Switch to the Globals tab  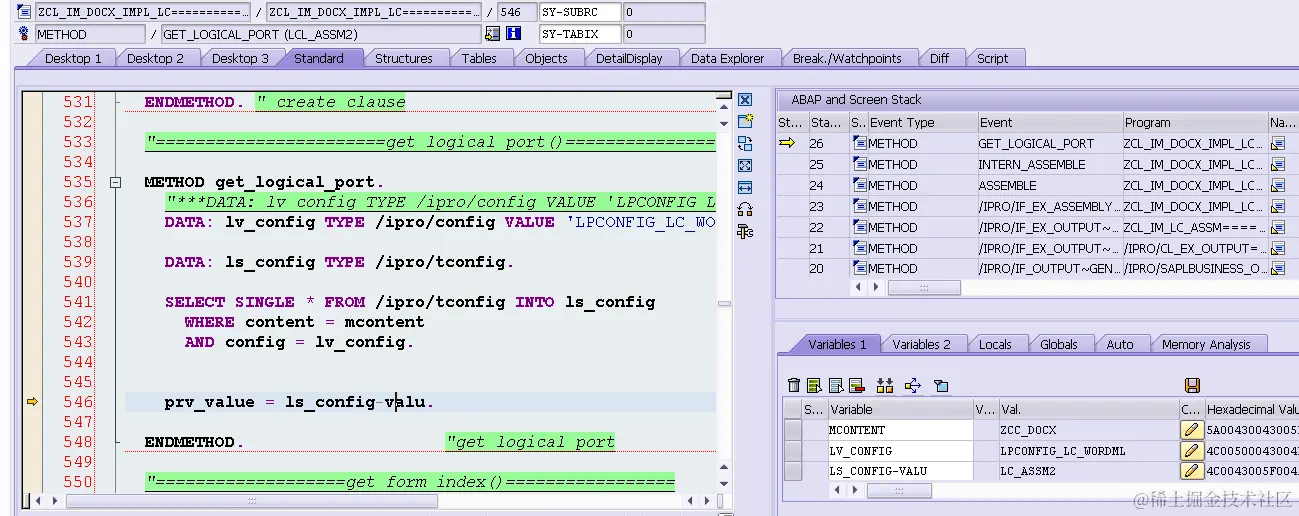coord(1058,344)
